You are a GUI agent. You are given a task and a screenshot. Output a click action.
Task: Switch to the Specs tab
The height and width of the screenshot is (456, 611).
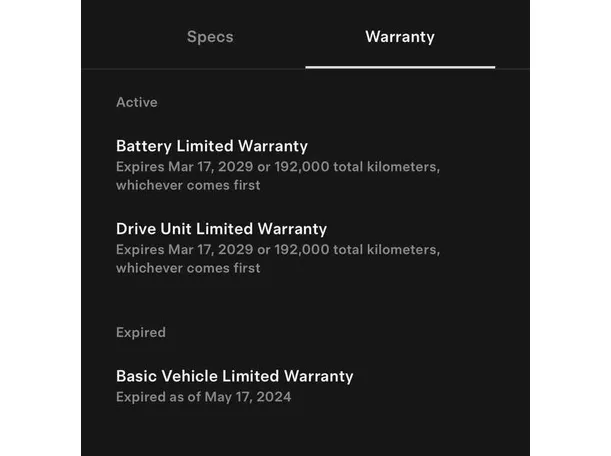[210, 37]
